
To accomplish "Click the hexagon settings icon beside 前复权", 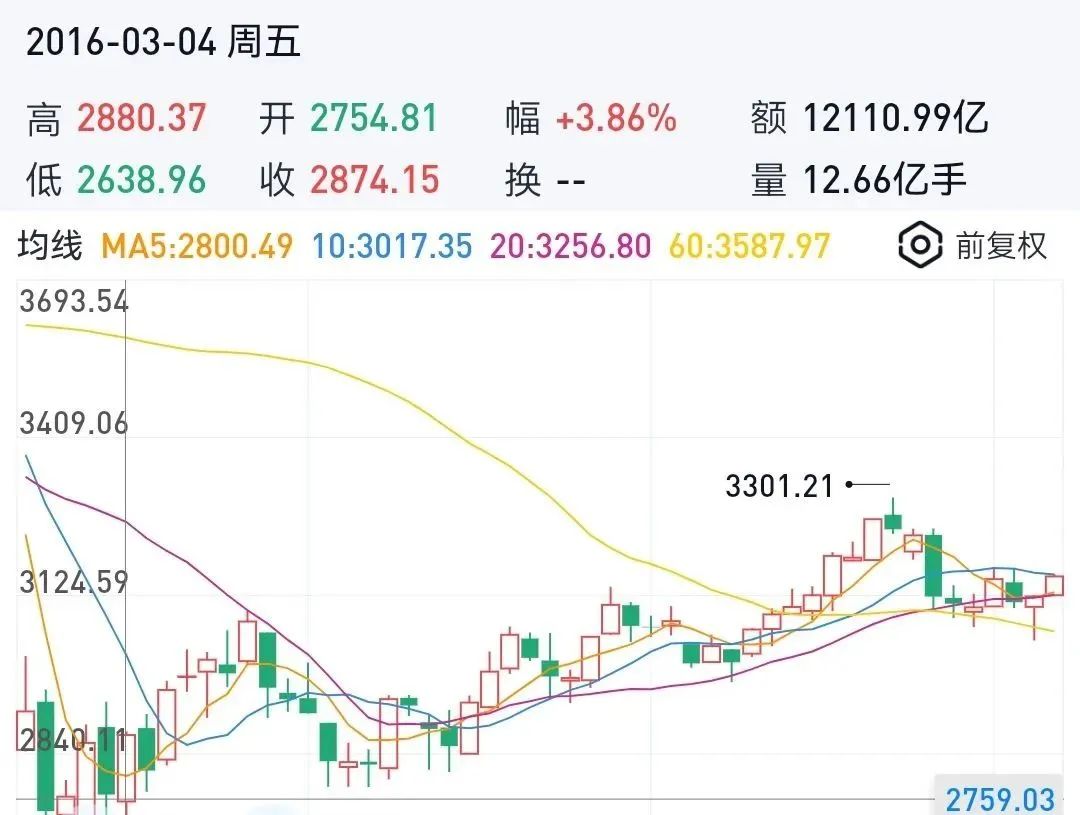I will tap(920, 245).
